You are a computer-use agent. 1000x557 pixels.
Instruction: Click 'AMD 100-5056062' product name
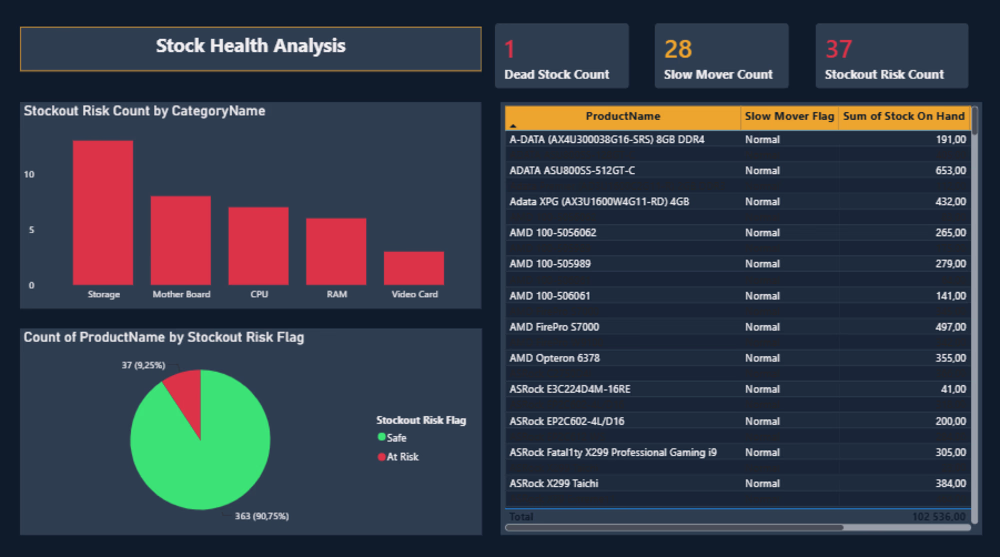coord(553,233)
